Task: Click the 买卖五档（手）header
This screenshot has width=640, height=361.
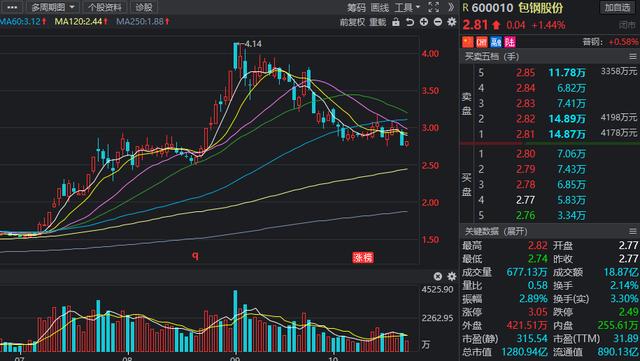Action: tap(492, 56)
